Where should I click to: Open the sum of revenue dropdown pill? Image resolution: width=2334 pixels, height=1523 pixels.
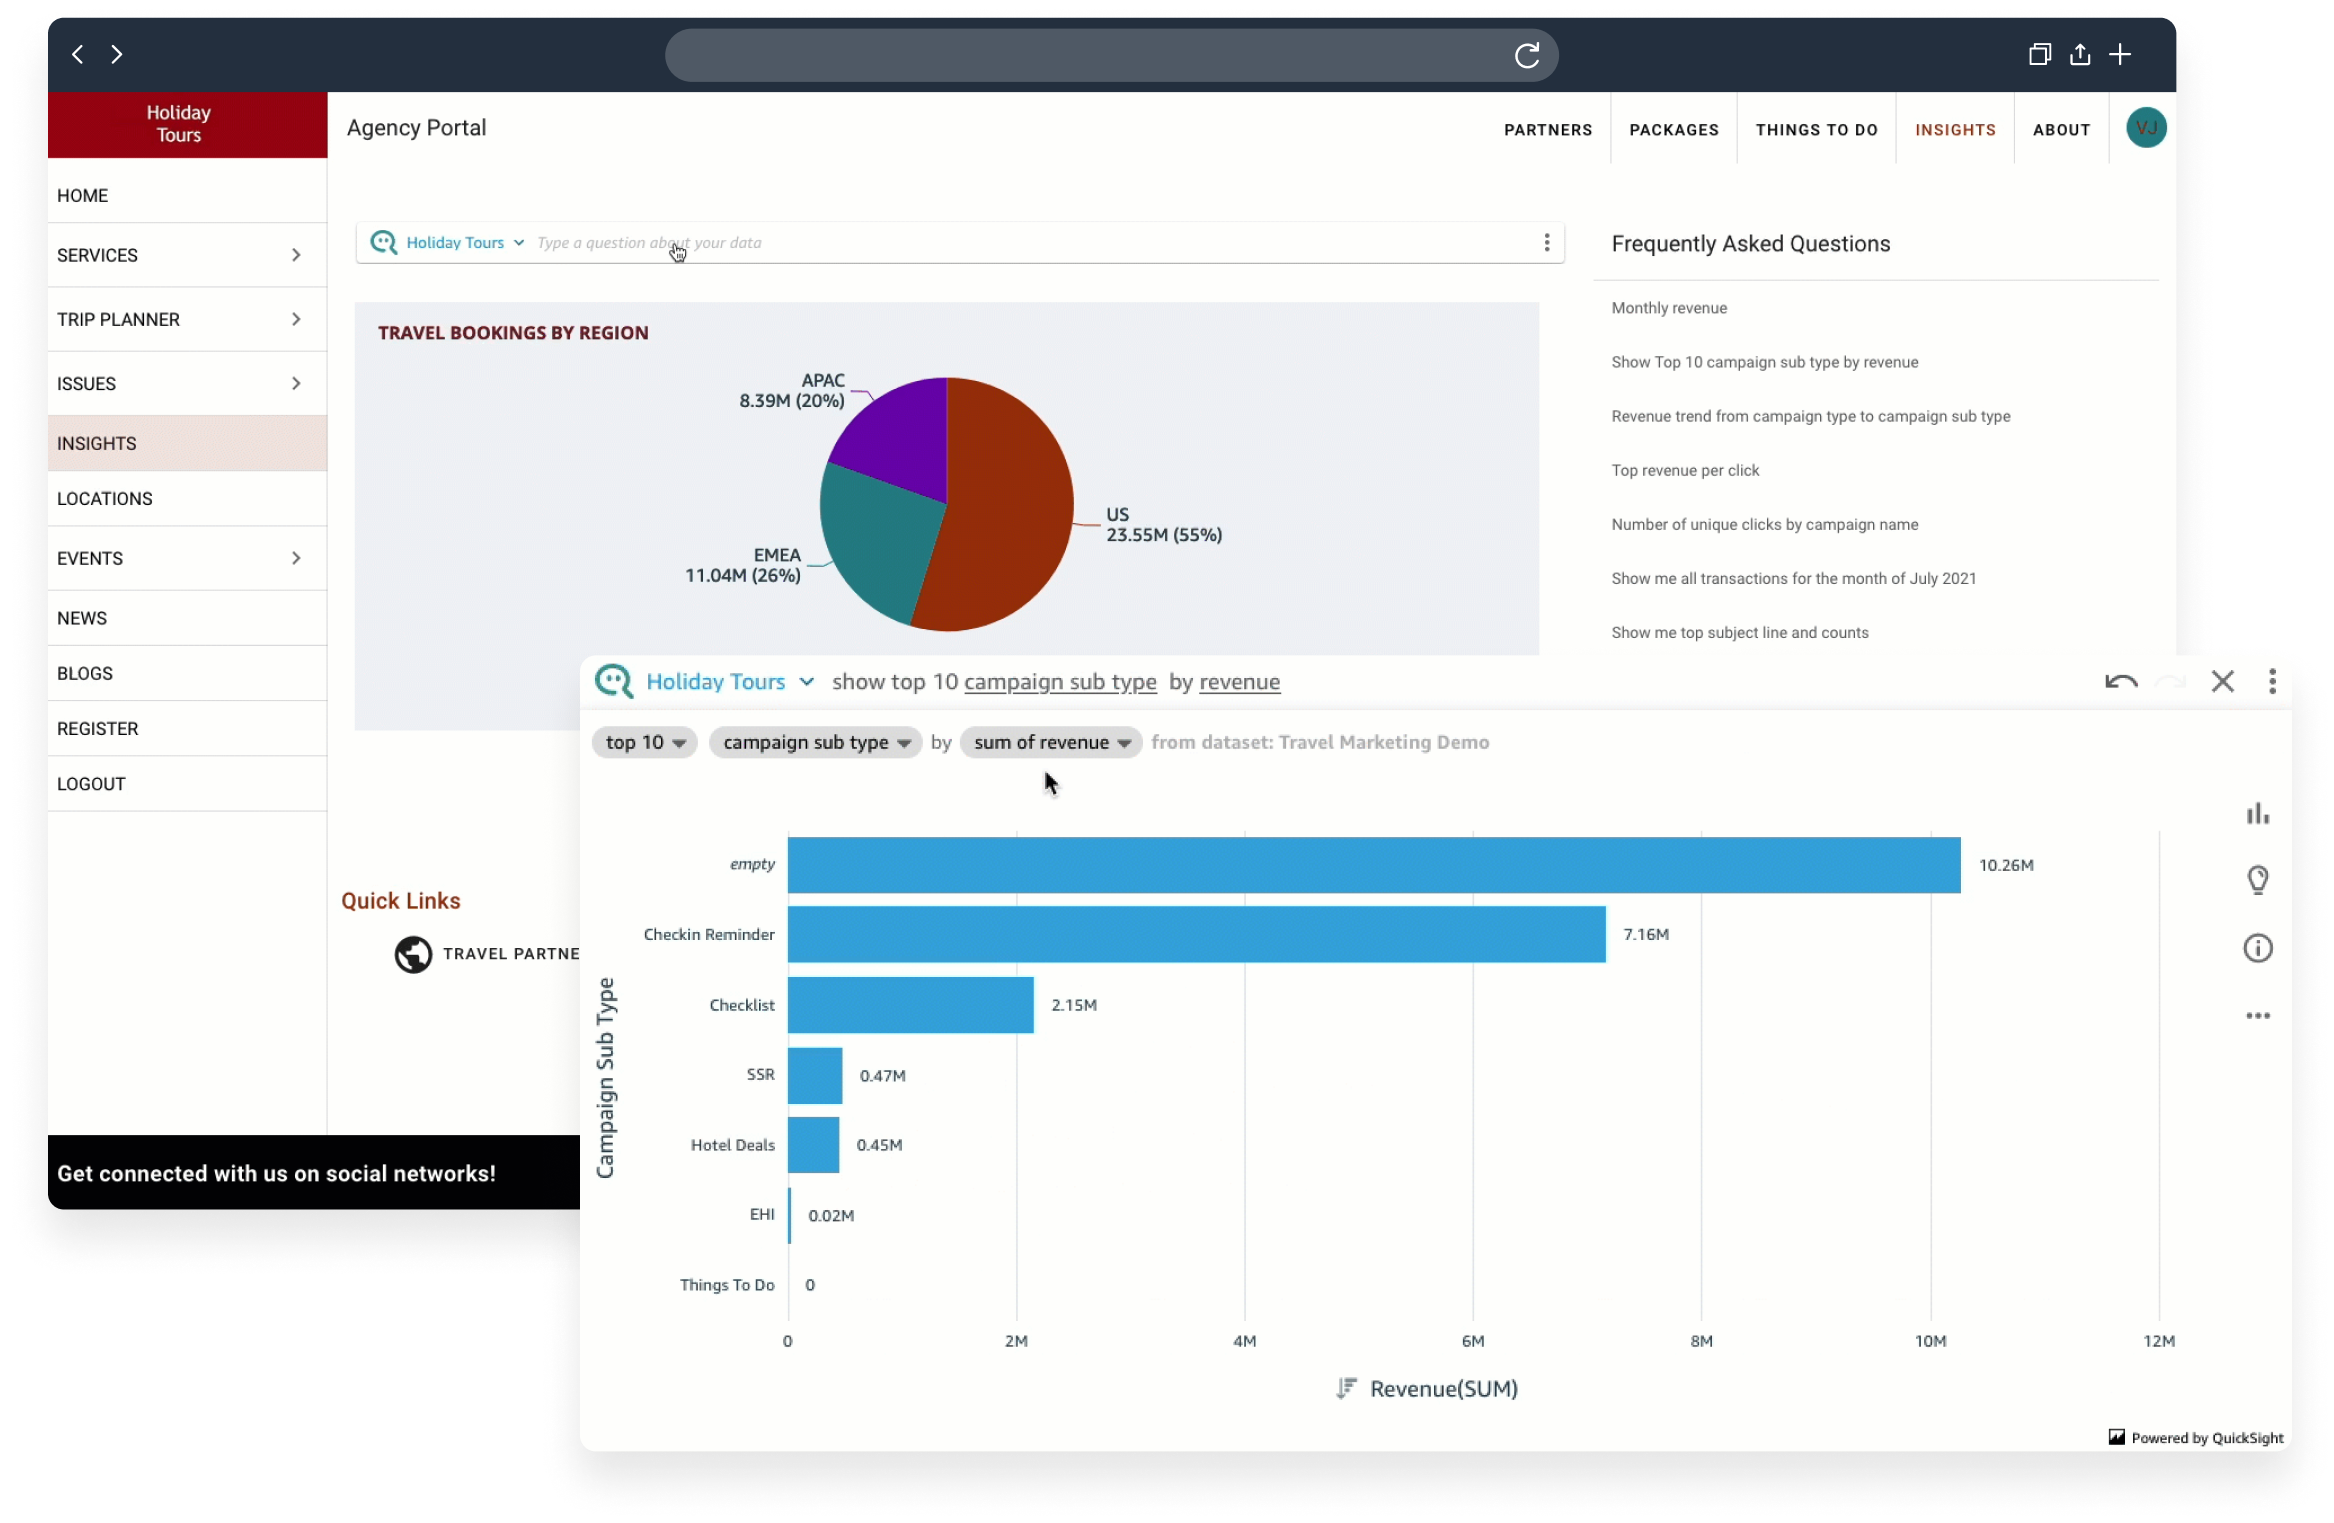coord(1051,742)
